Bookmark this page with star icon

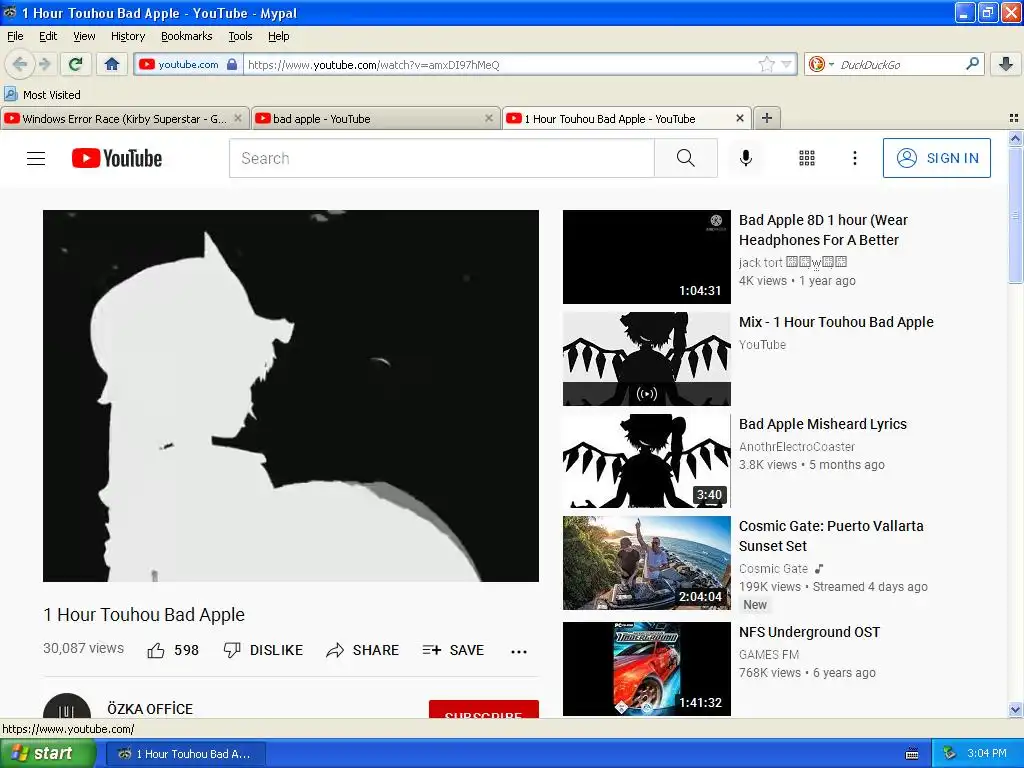[x=767, y=64]
